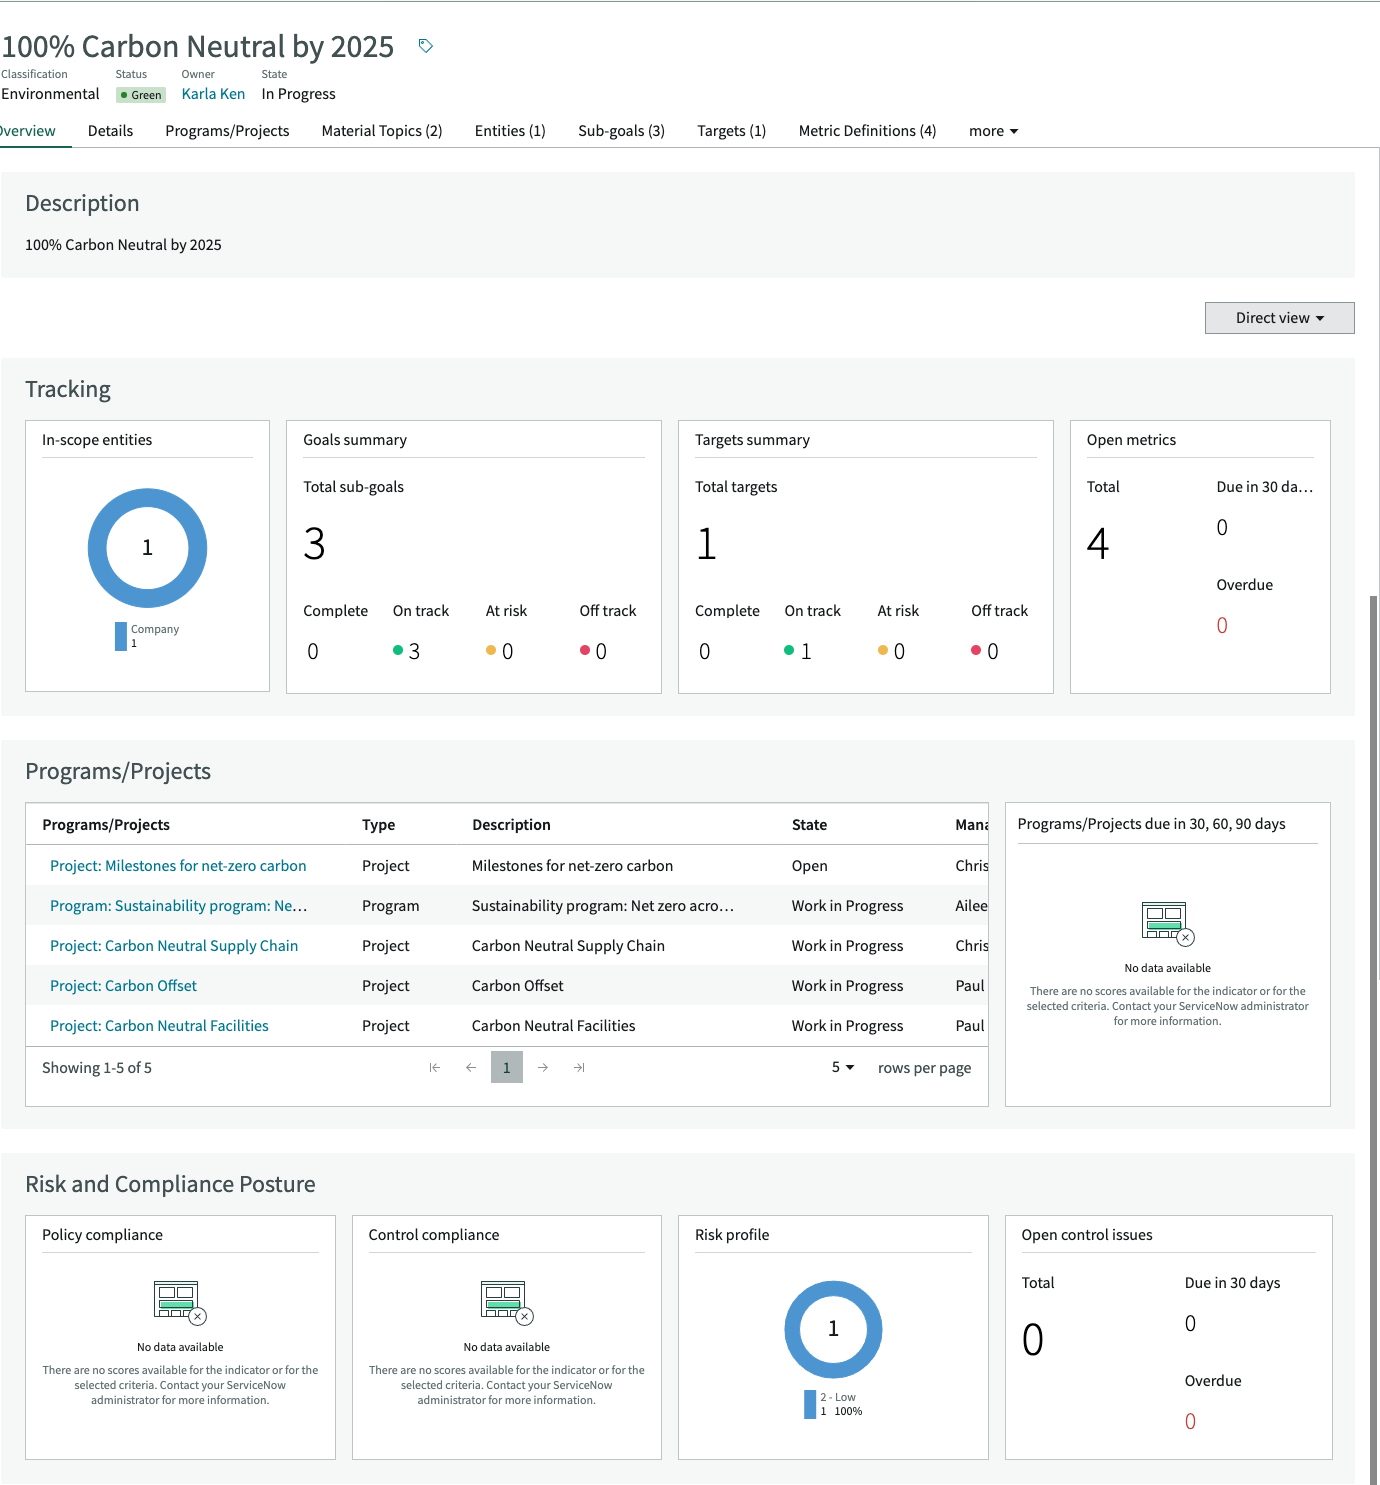The image size is (1380, 1485).
Task: Open Project: Carbon Offset link
Action: 123,986
